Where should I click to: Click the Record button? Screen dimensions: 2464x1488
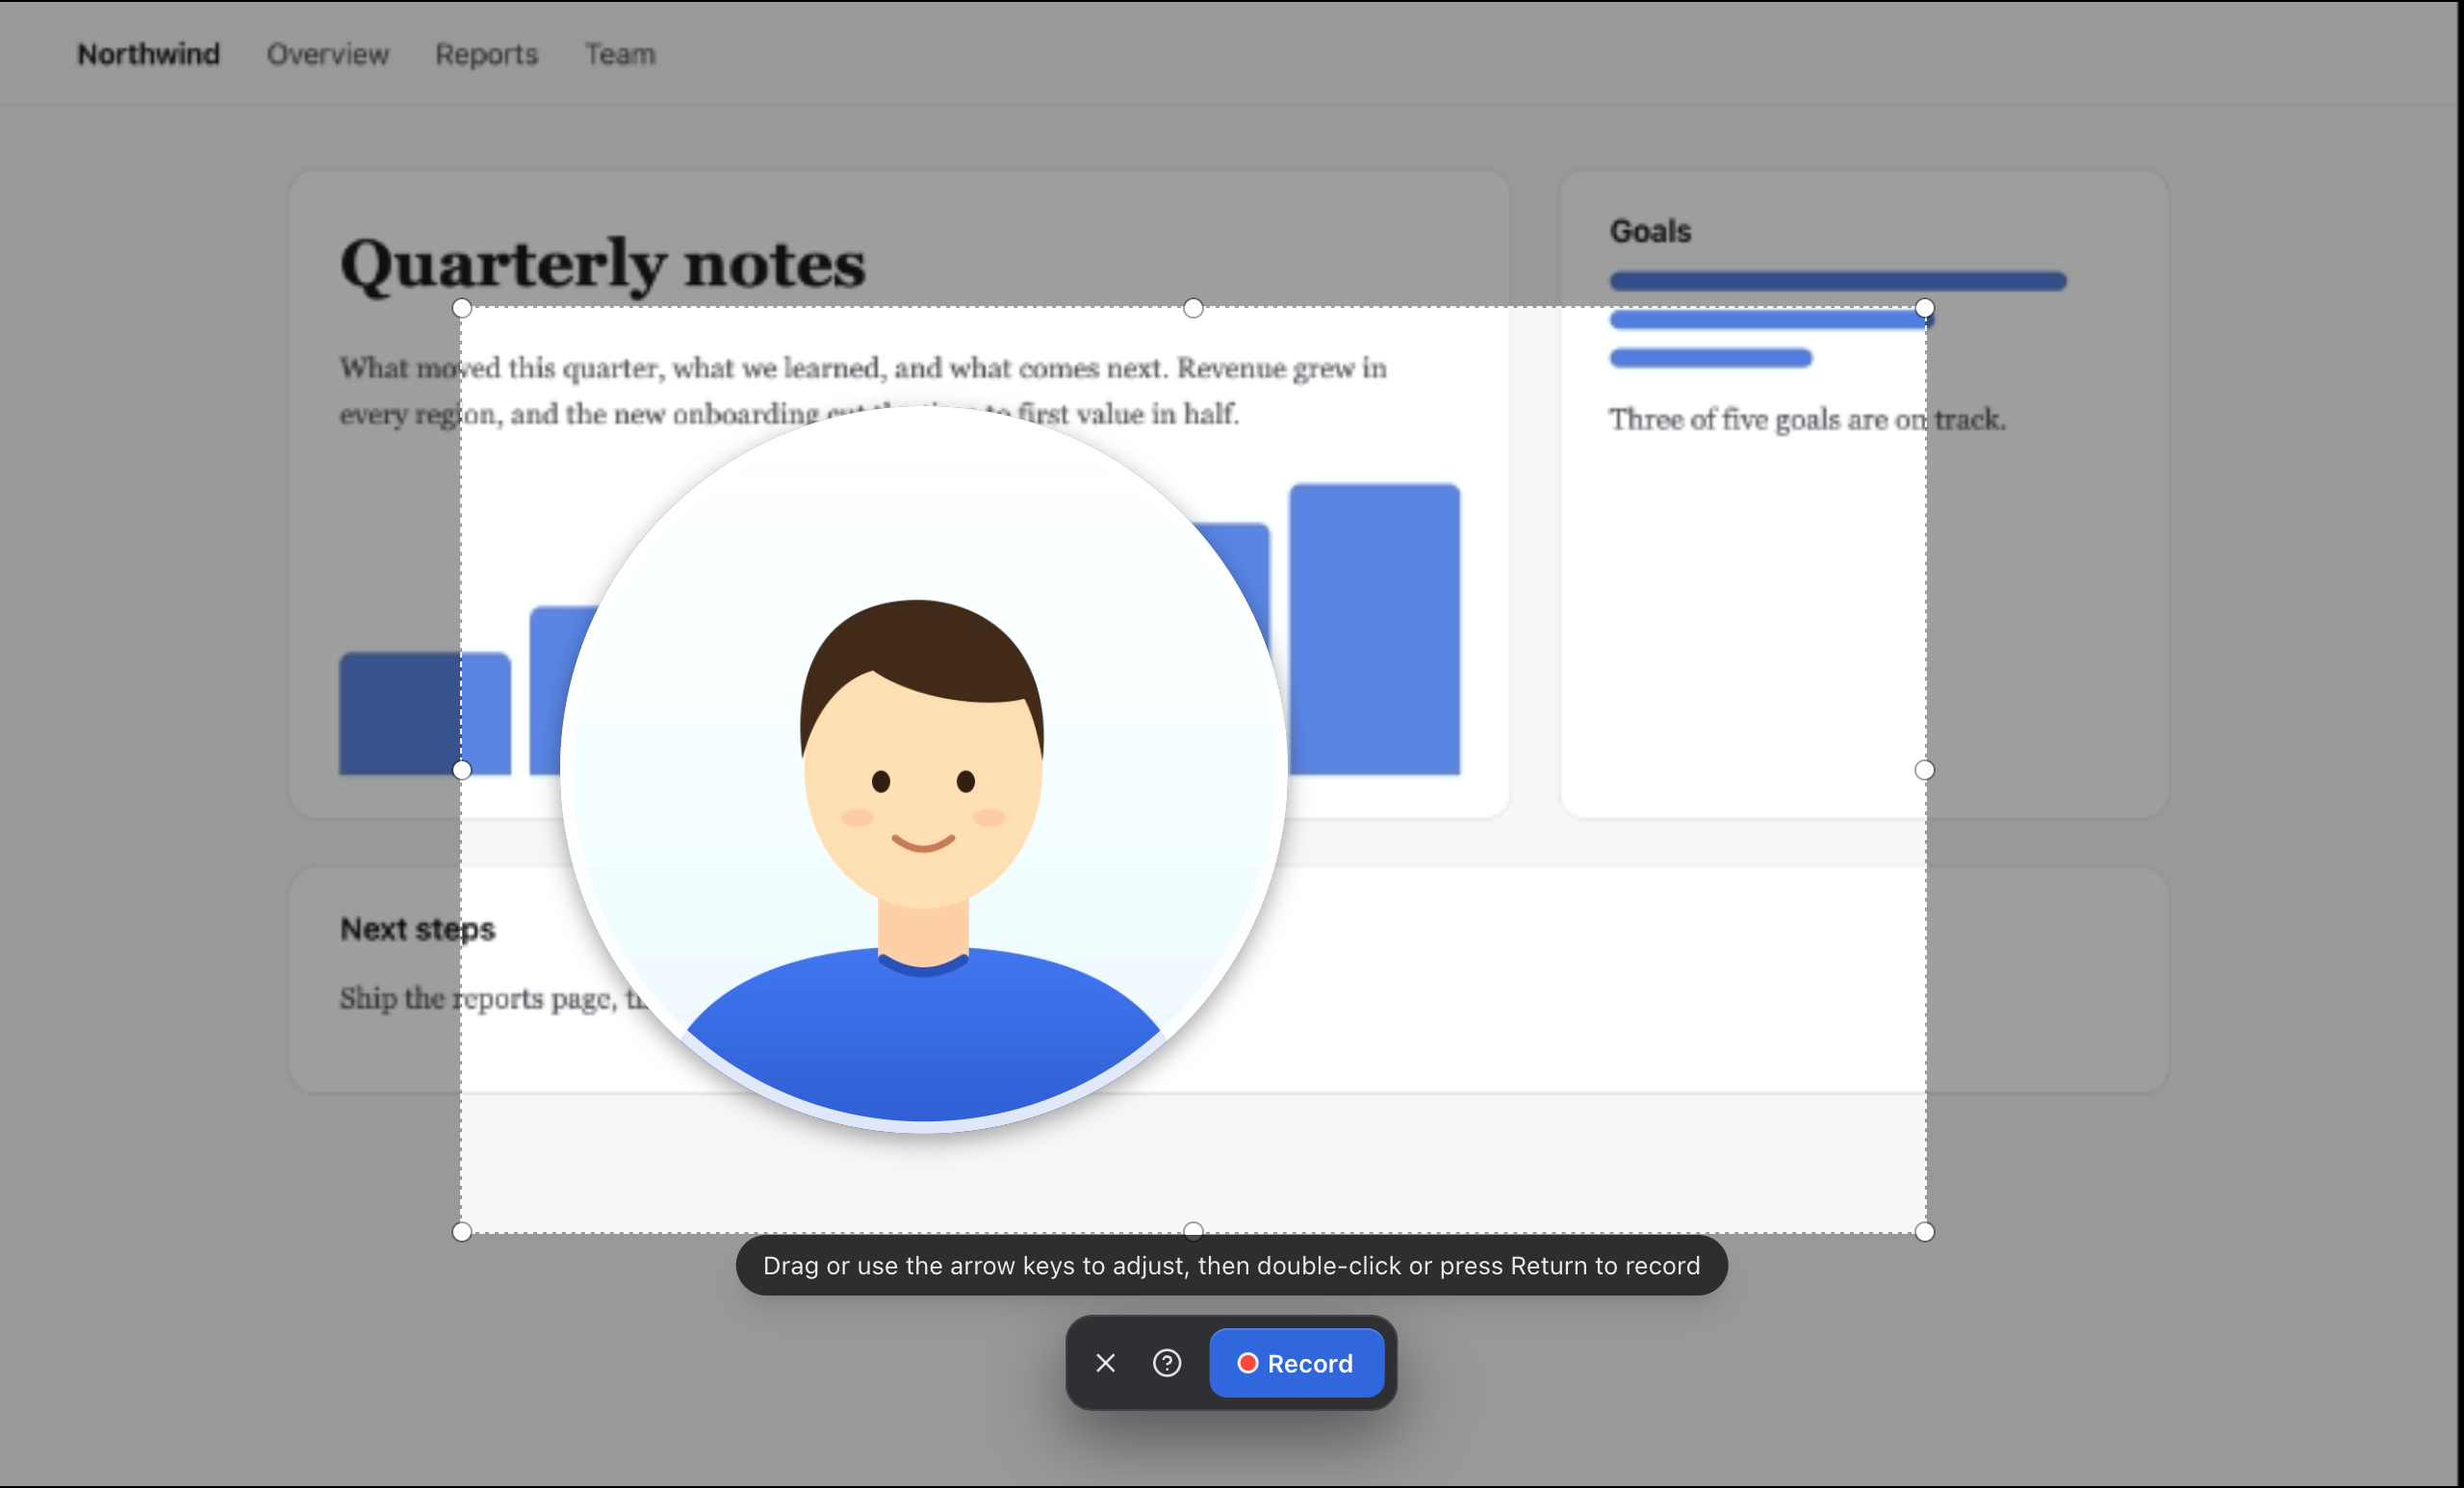[1296, 1363]
